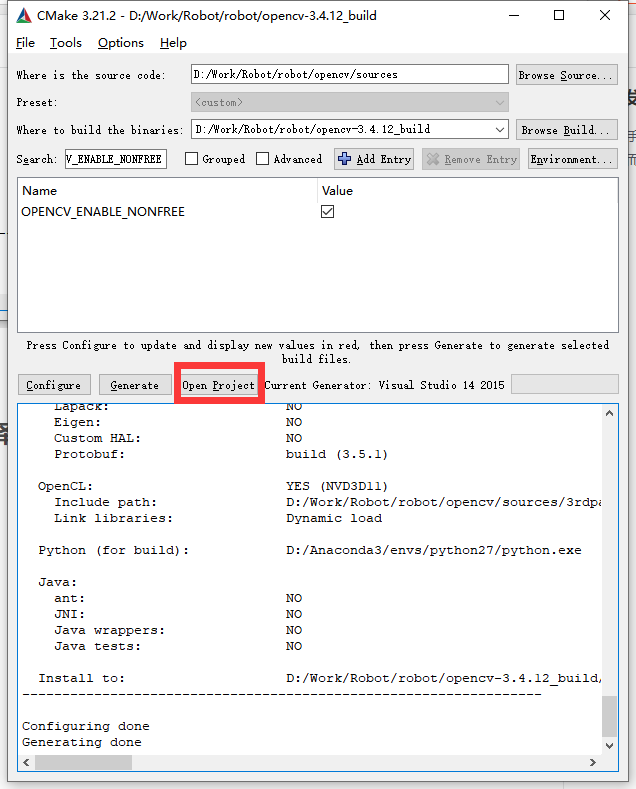The image size is (636, 789).
Task: Open the Help menu
Action: tap(173, 43)
